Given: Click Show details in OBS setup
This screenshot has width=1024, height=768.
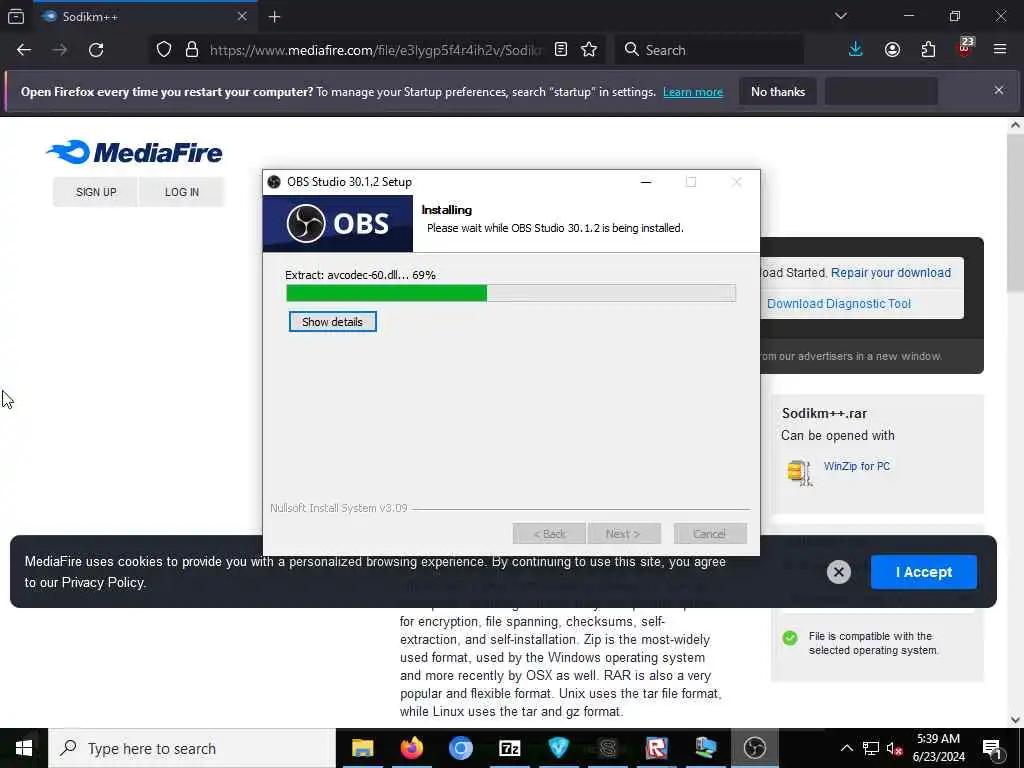Looking at the screenshot, I should [332, 322].
